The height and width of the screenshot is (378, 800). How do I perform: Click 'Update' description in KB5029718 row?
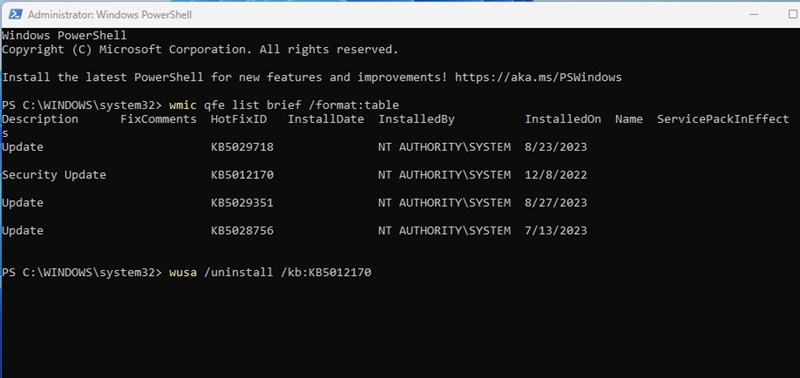(x=22, y=147)
